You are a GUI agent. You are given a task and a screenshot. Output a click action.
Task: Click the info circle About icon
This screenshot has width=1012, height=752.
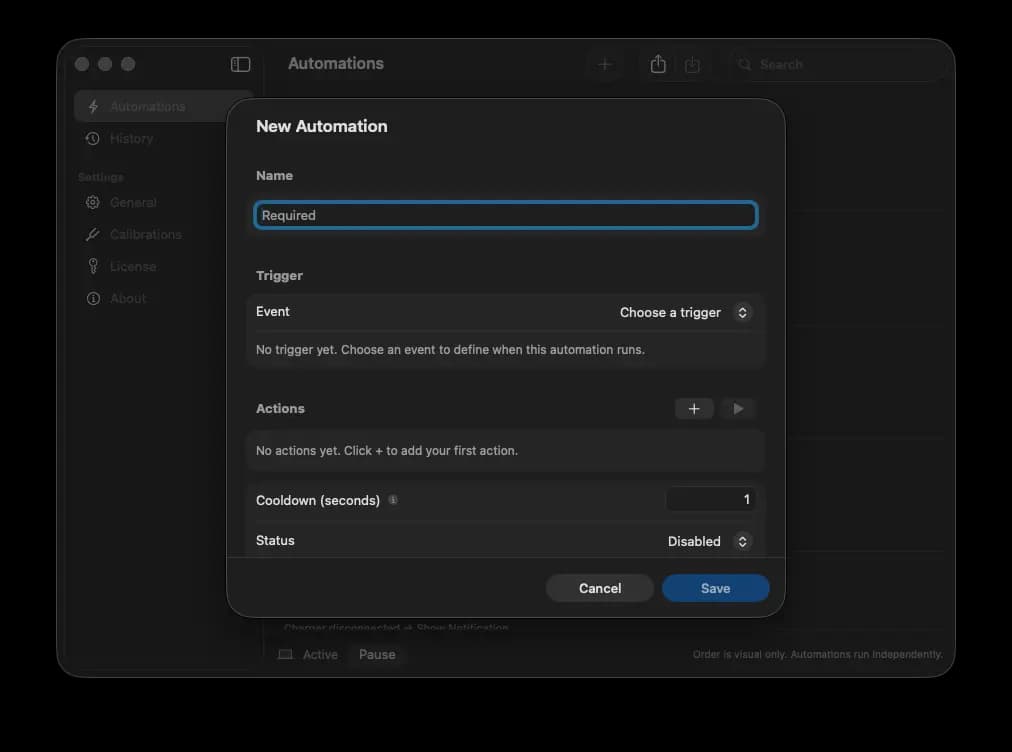pyautogui.click(x=93, y=298)
